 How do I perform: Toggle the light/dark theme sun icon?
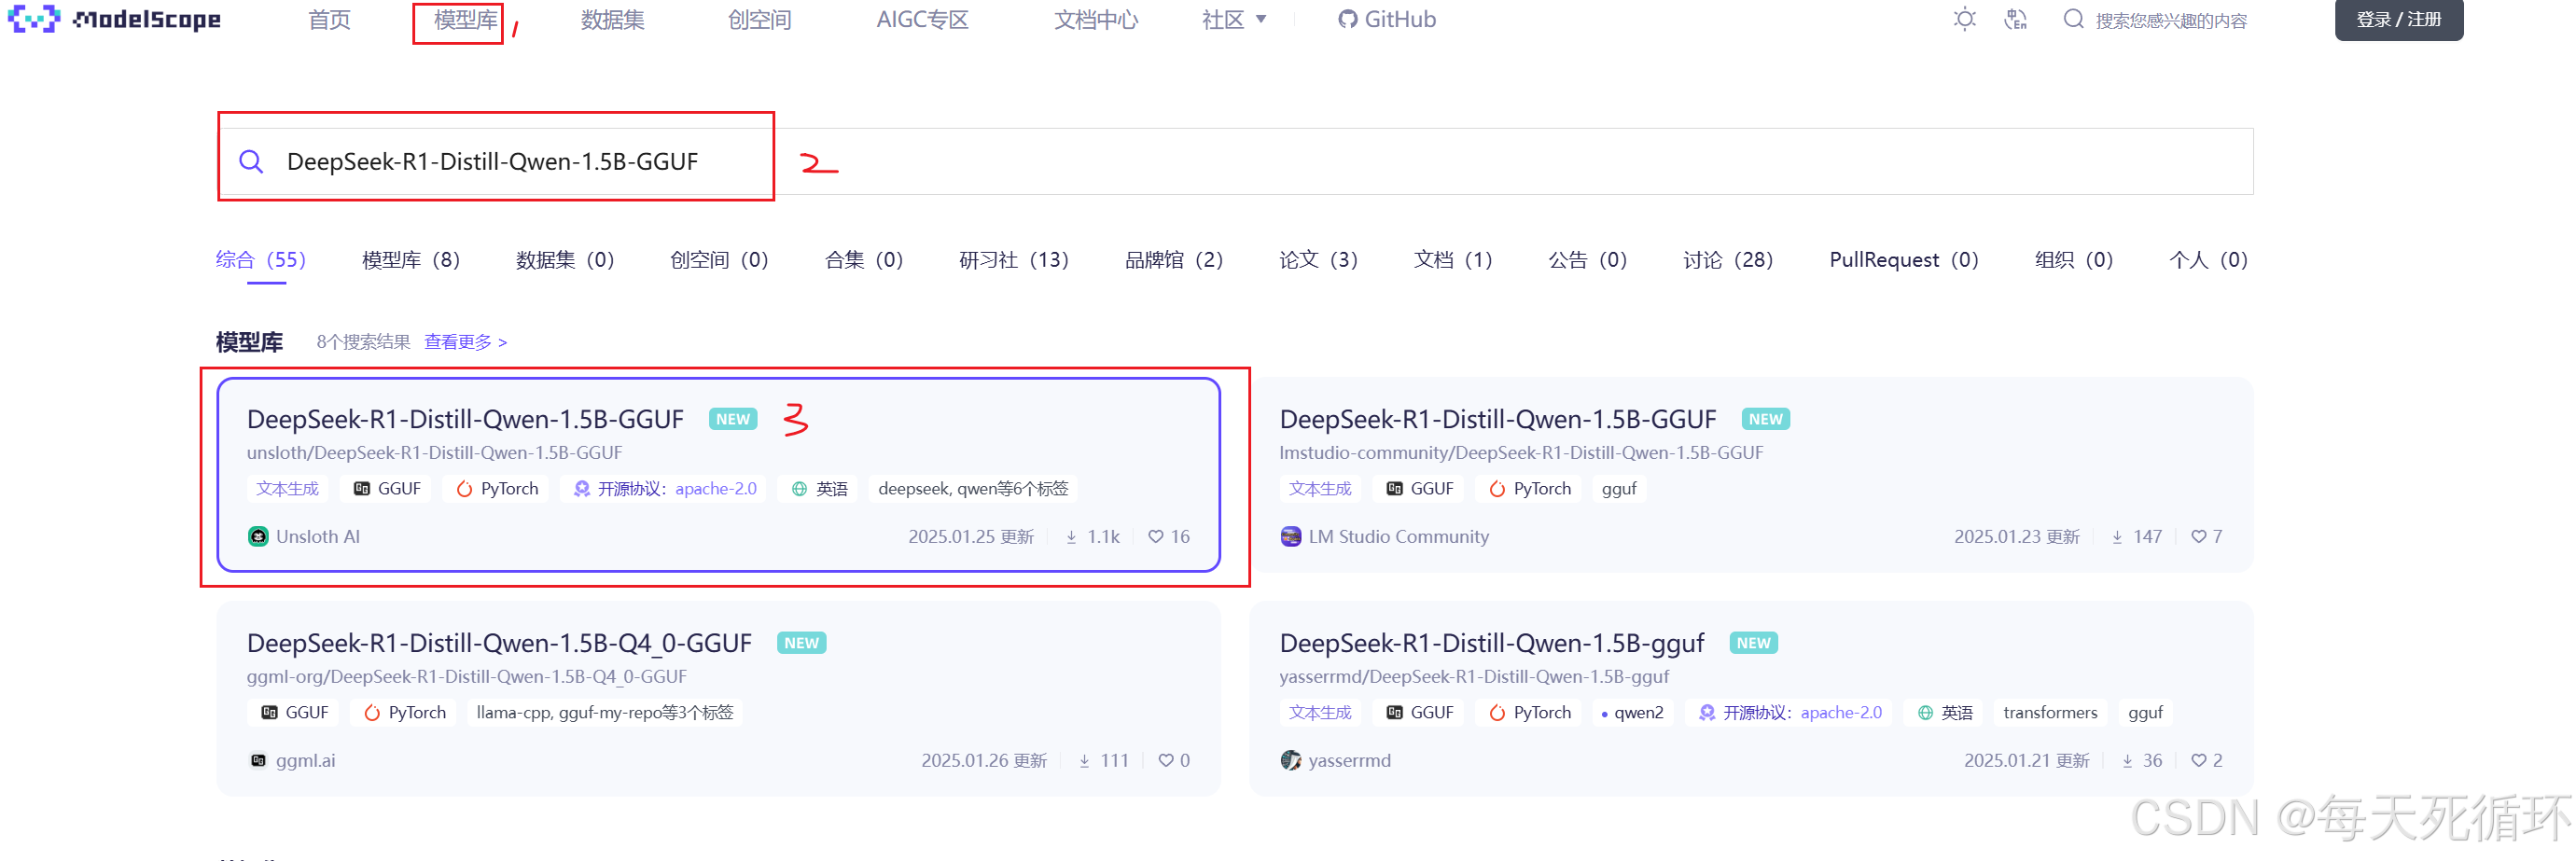click(1964, 19)
